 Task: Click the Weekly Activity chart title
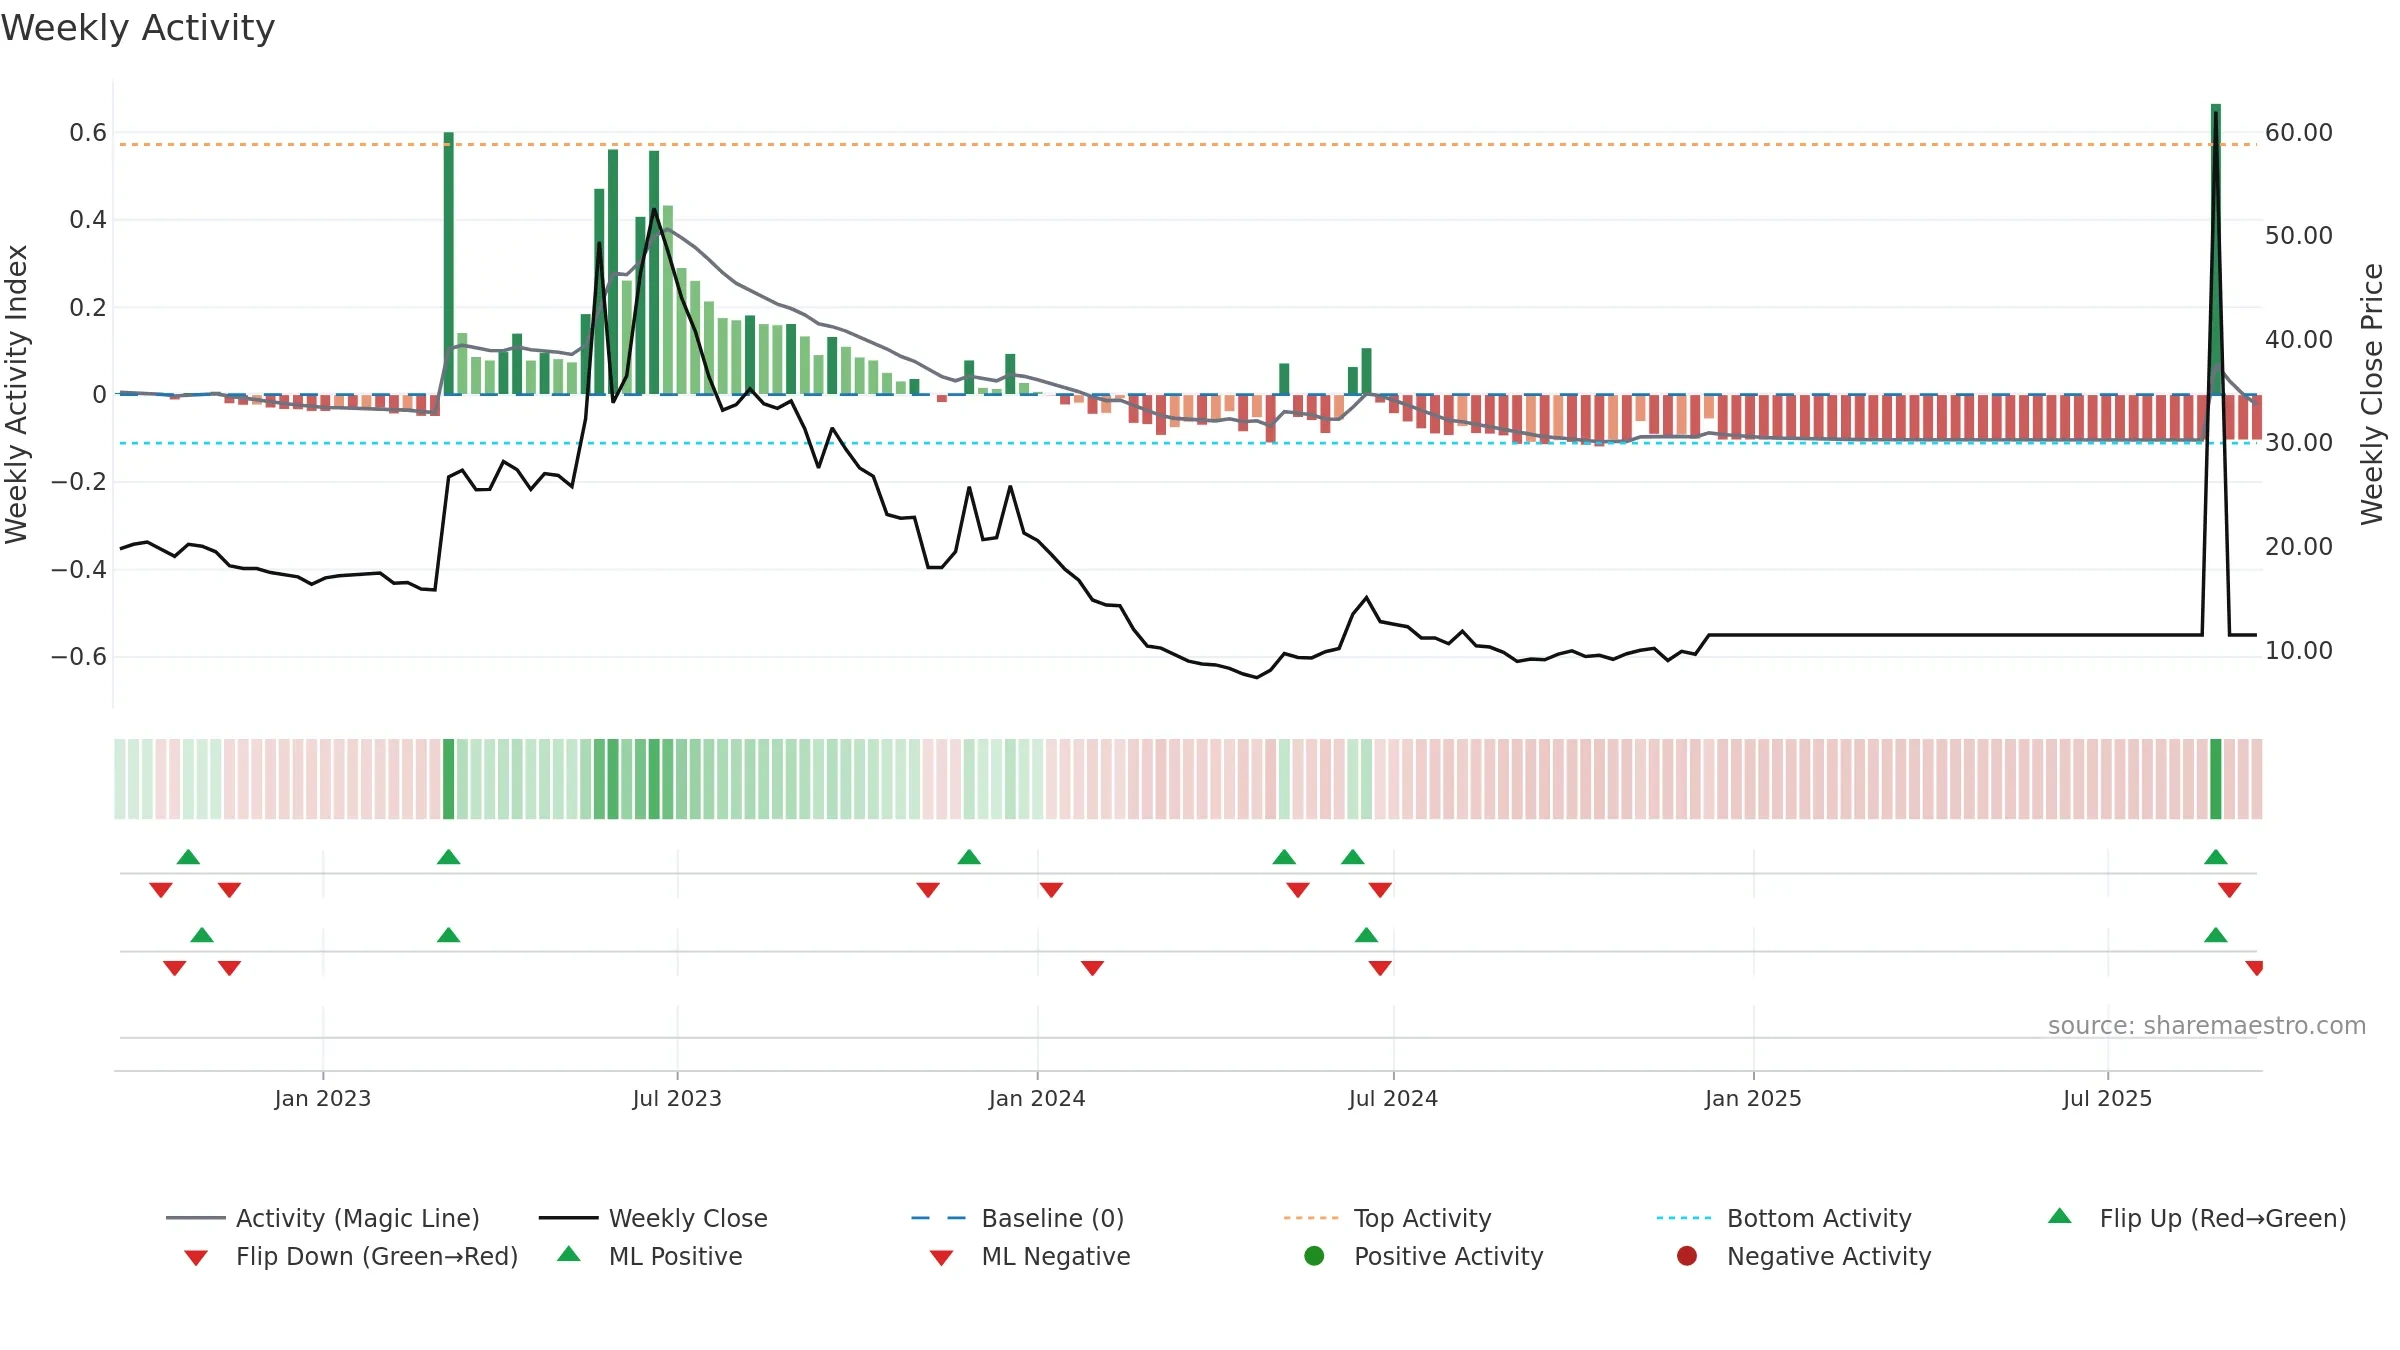coord(138,28)
